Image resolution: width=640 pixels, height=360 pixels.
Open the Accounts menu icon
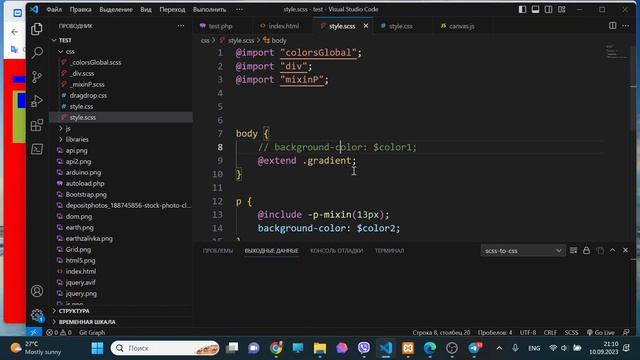pos(37,291)
